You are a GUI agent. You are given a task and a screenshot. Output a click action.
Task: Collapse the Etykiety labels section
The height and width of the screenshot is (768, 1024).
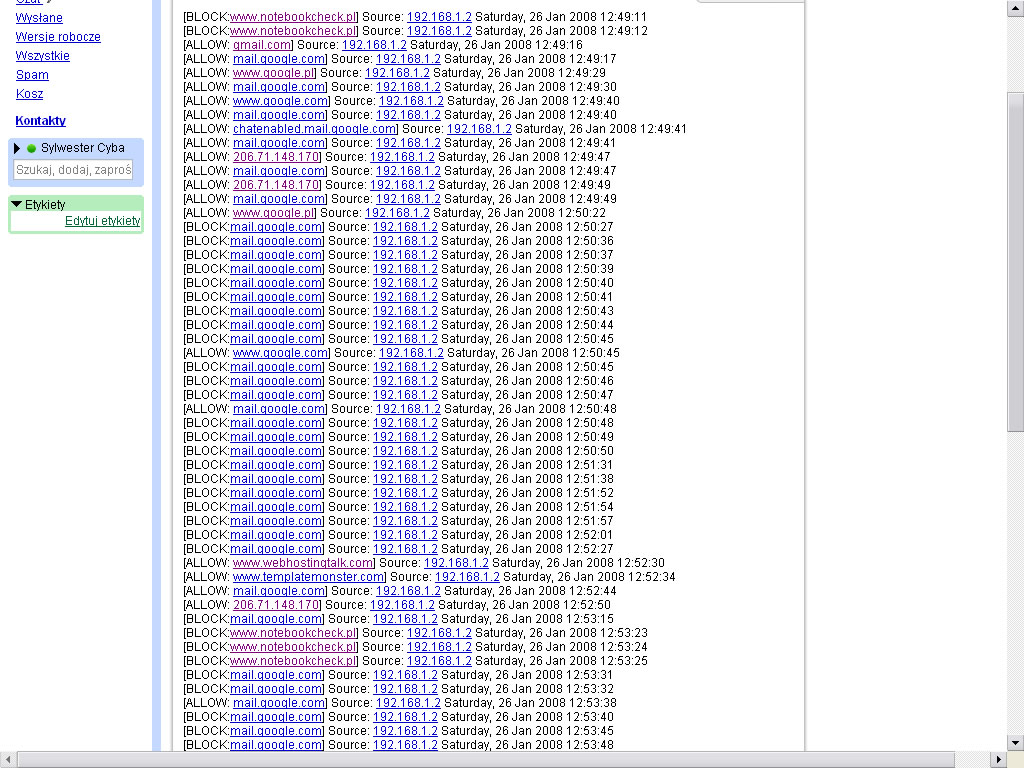17,204
